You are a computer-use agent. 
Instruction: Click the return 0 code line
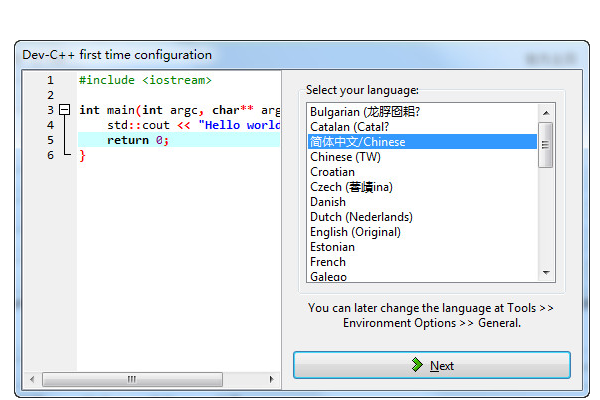coord(138,140)
